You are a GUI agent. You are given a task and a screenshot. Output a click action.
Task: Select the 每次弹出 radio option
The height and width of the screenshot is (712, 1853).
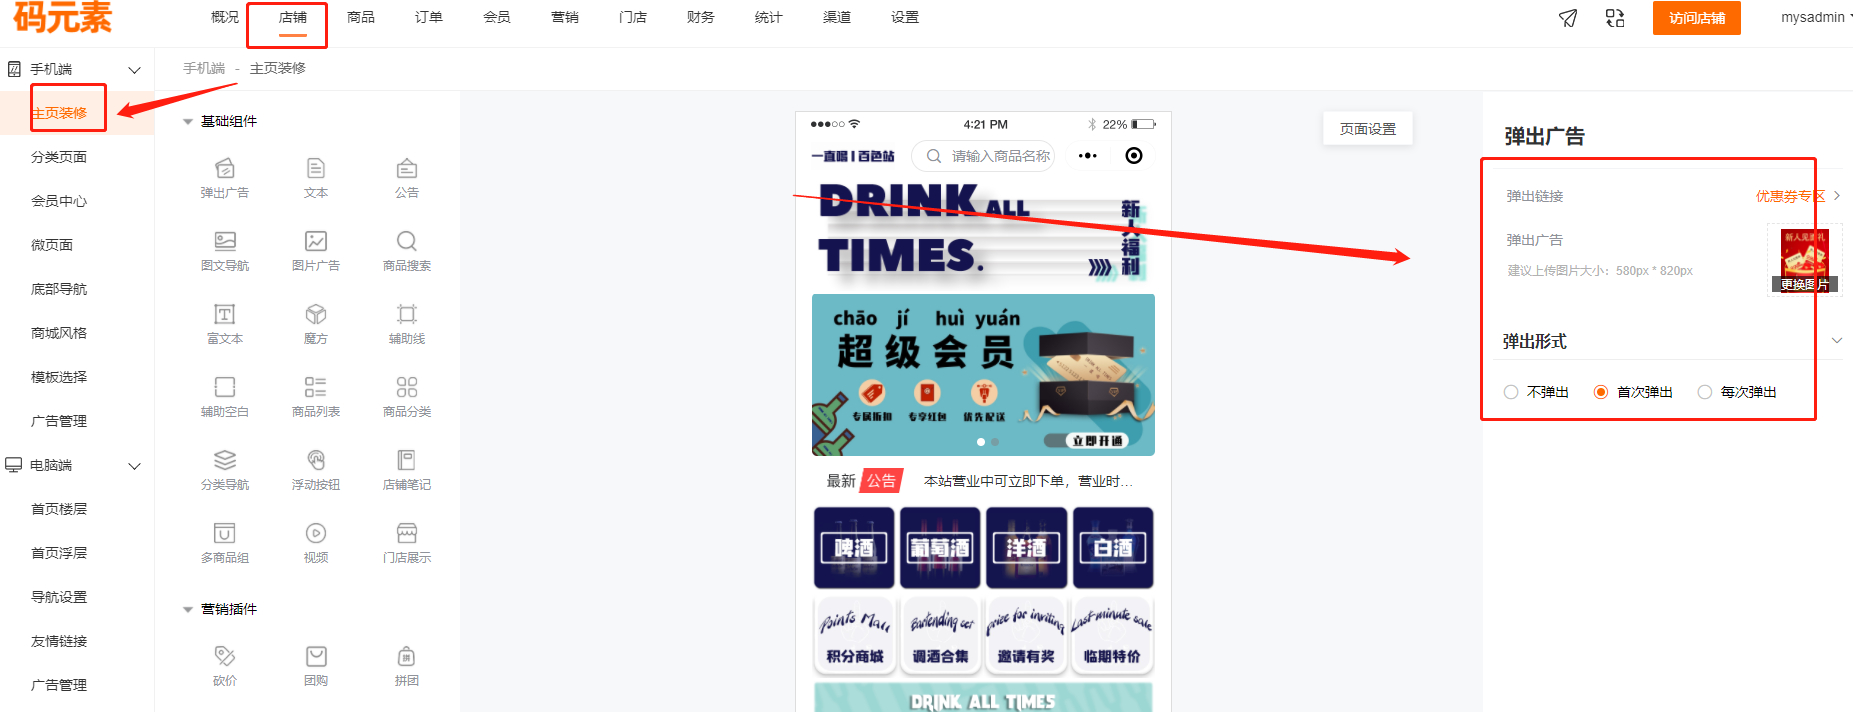click(x=1705, y=392)
